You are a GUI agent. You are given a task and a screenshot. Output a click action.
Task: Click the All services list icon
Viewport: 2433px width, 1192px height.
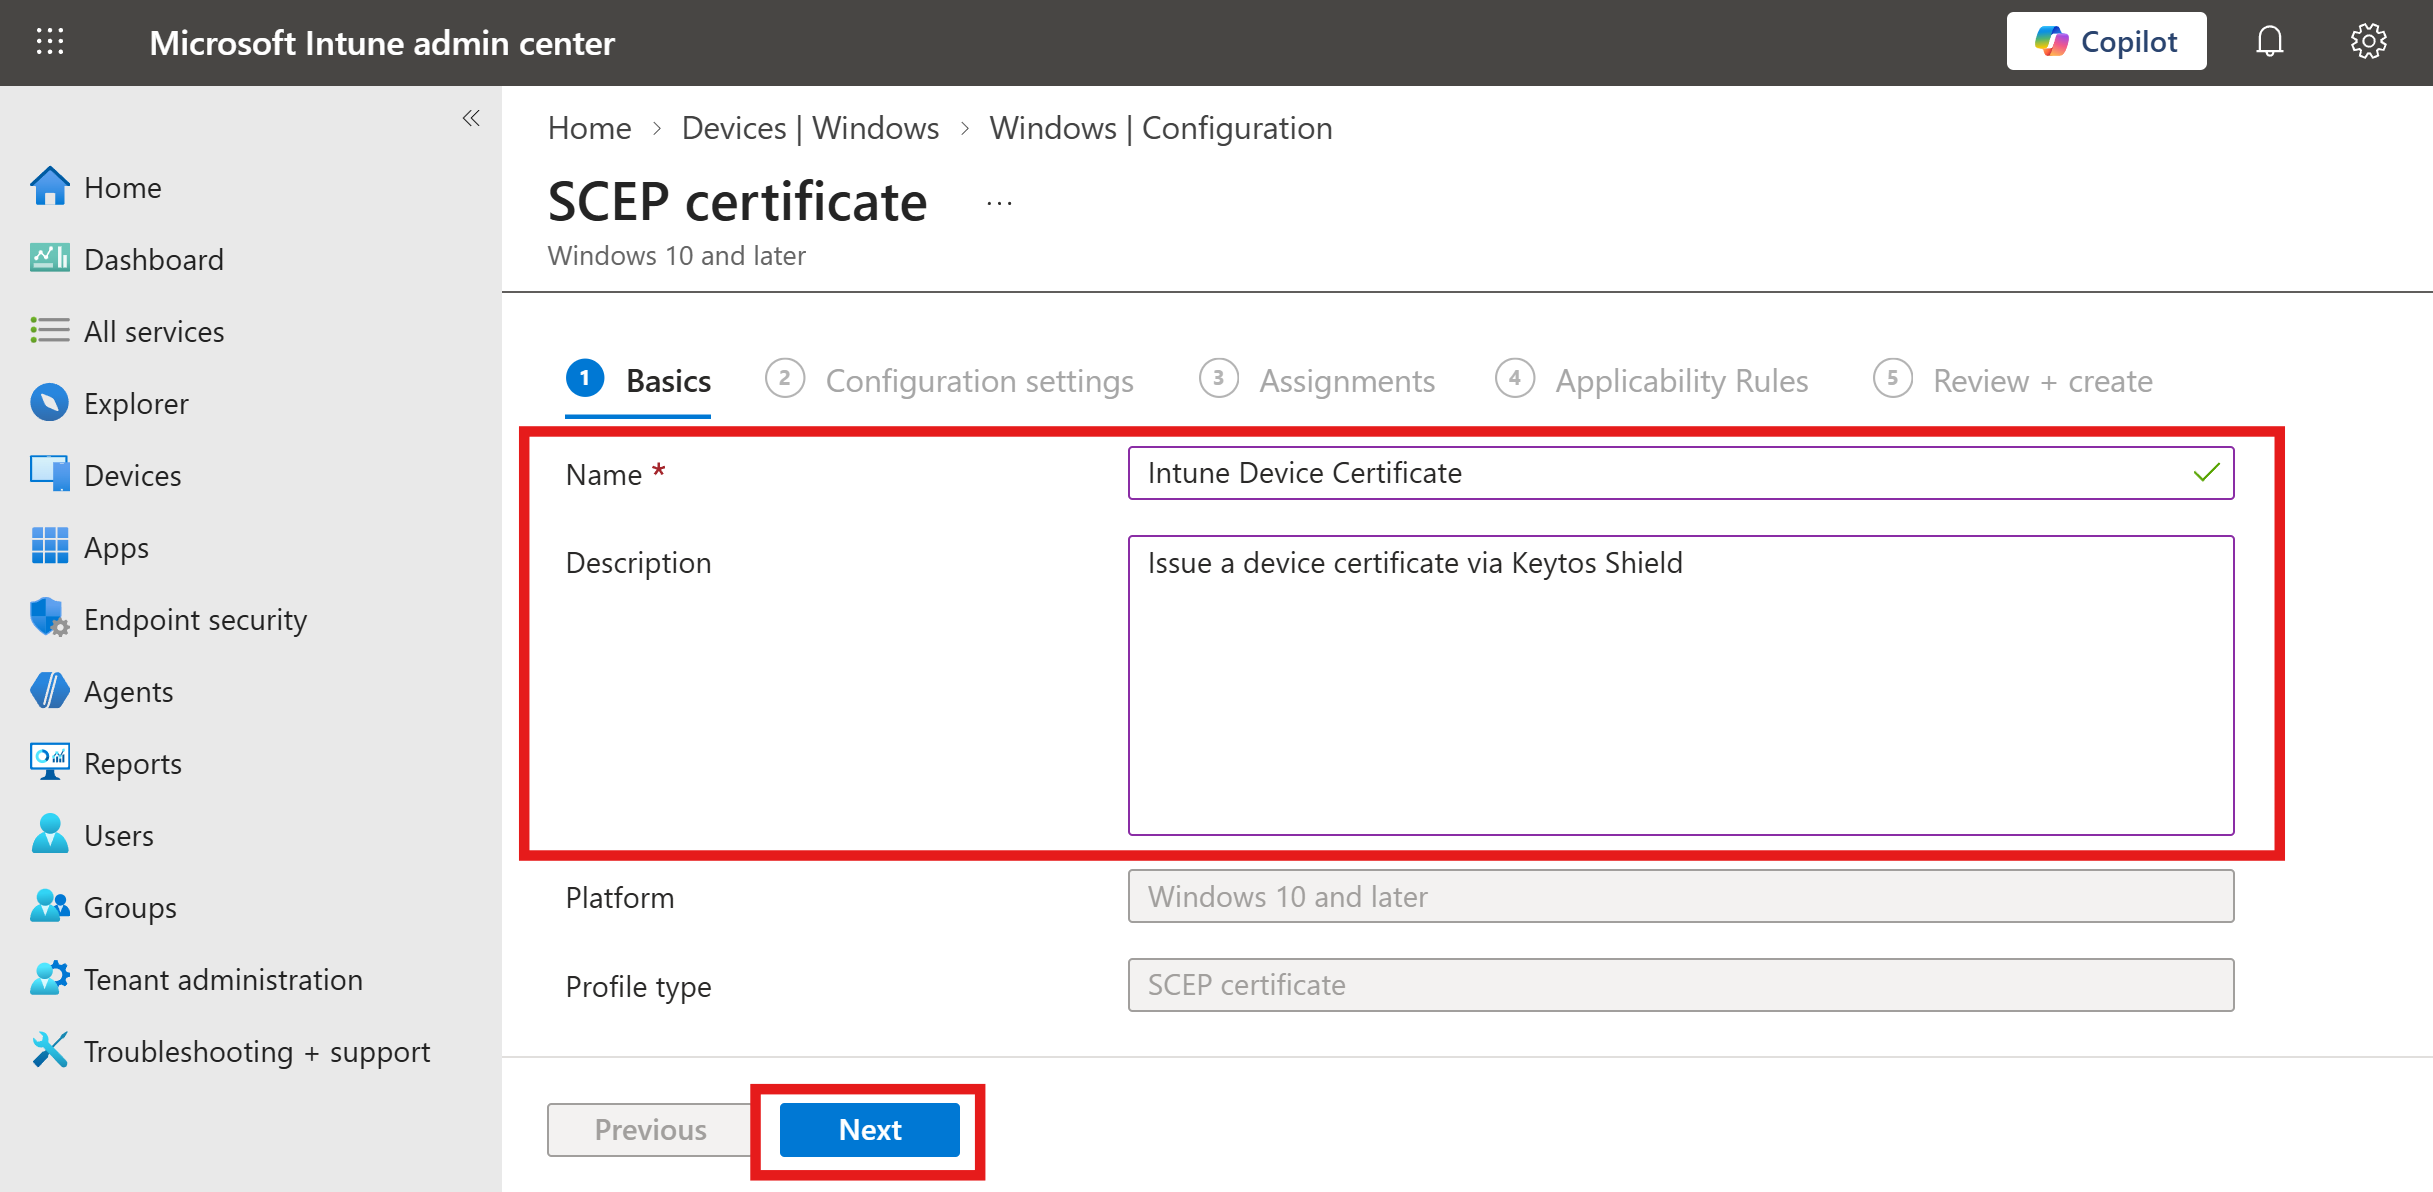[49, 330]
